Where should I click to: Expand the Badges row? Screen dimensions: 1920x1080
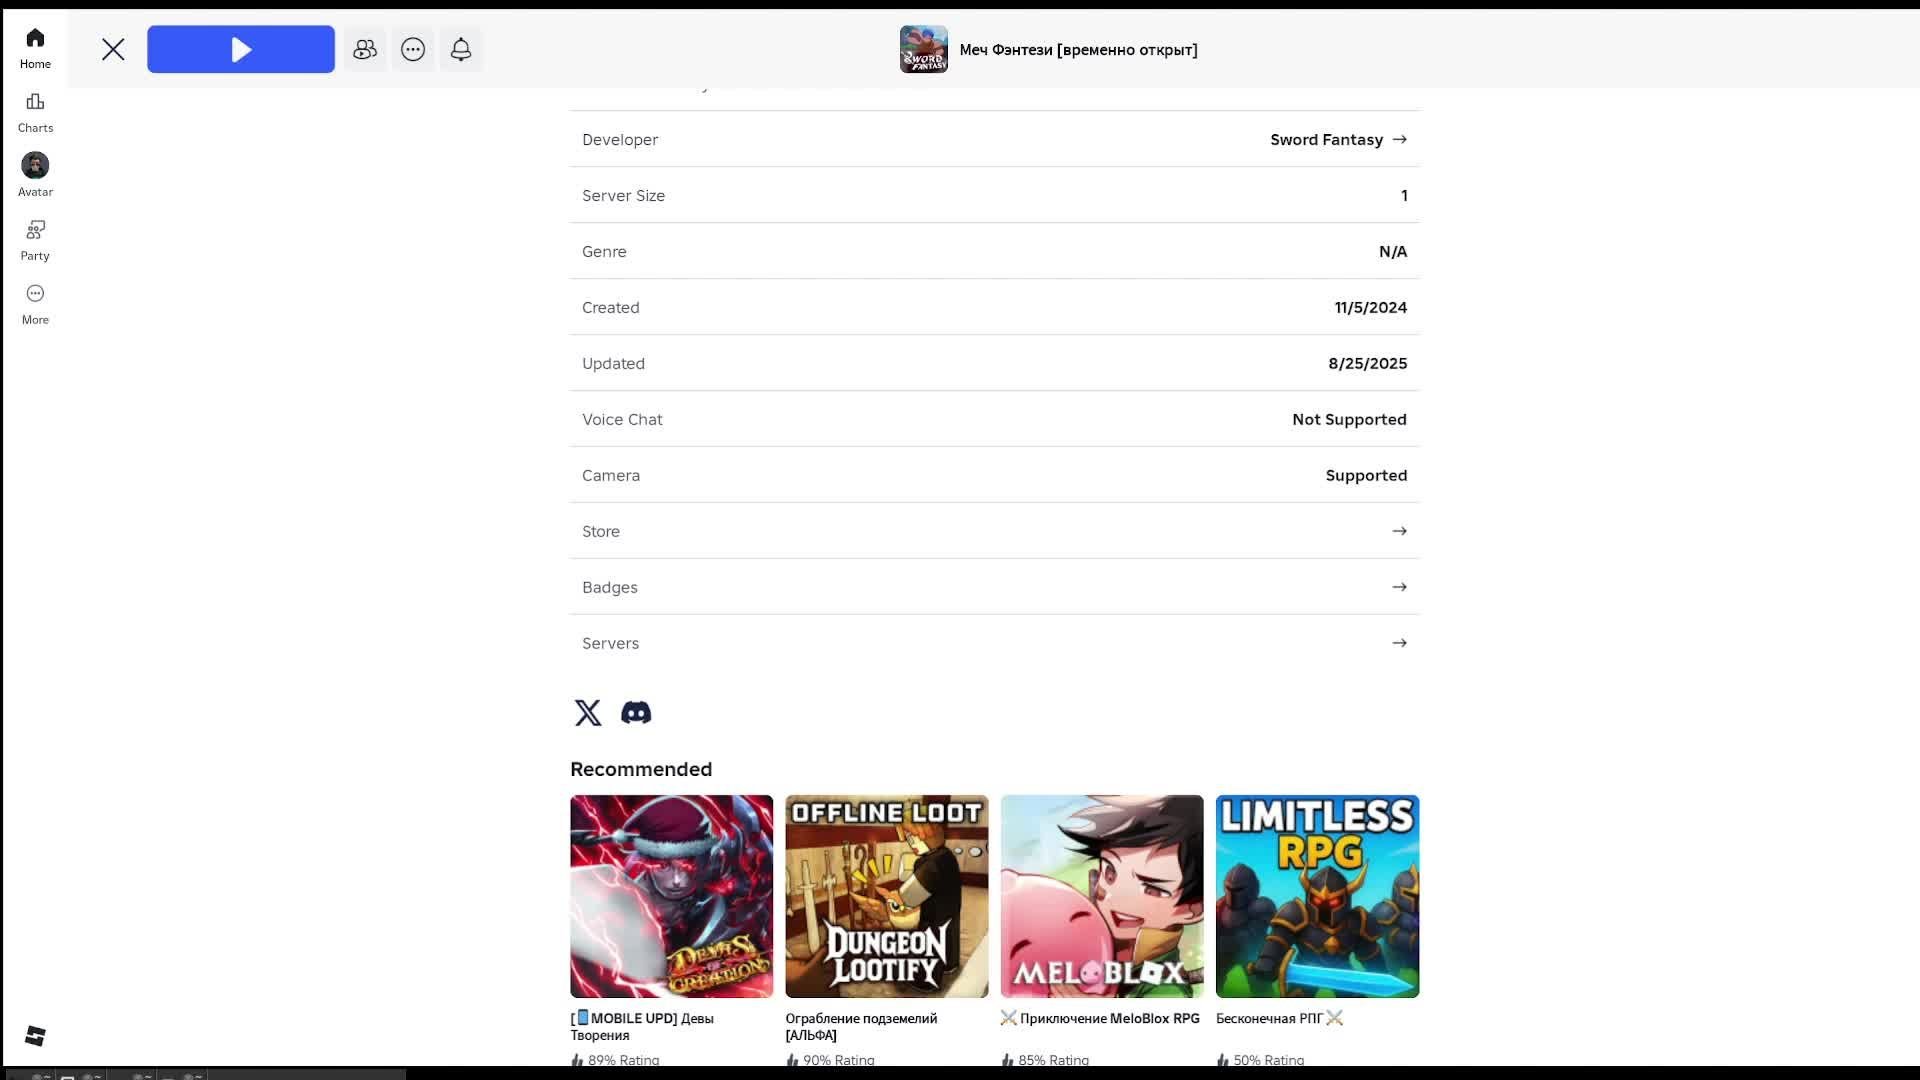click(x=994, y=587)
